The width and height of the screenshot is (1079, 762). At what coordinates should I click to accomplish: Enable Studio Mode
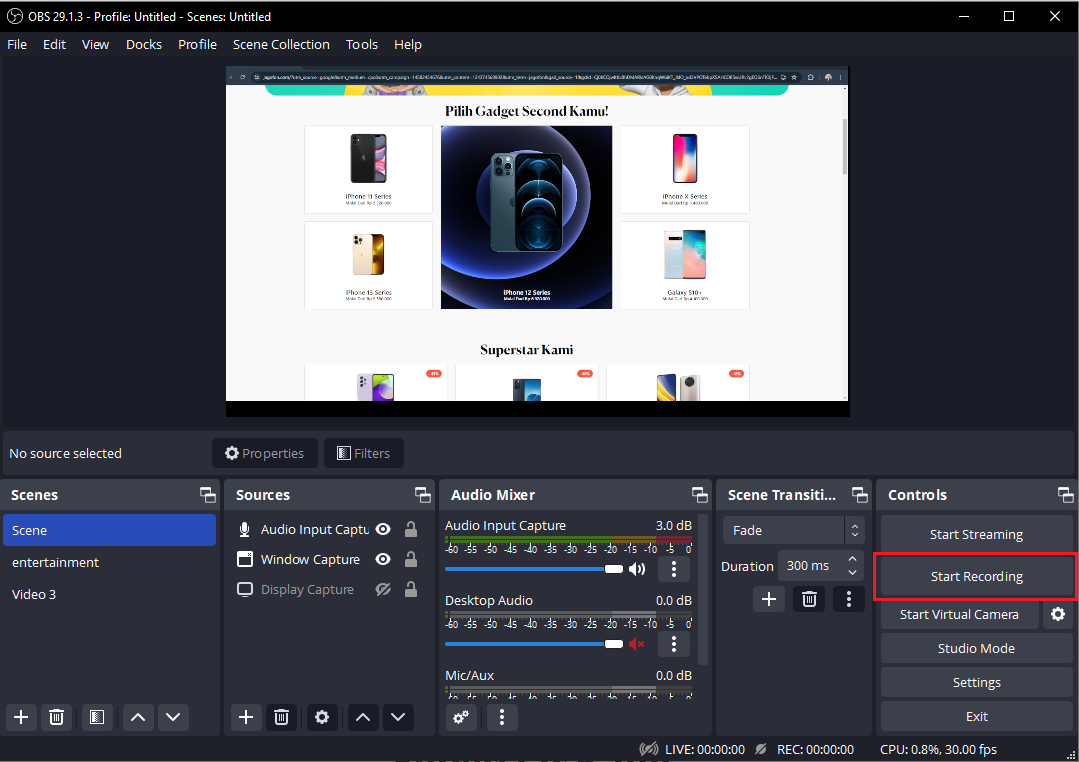(x=976, y=648)
